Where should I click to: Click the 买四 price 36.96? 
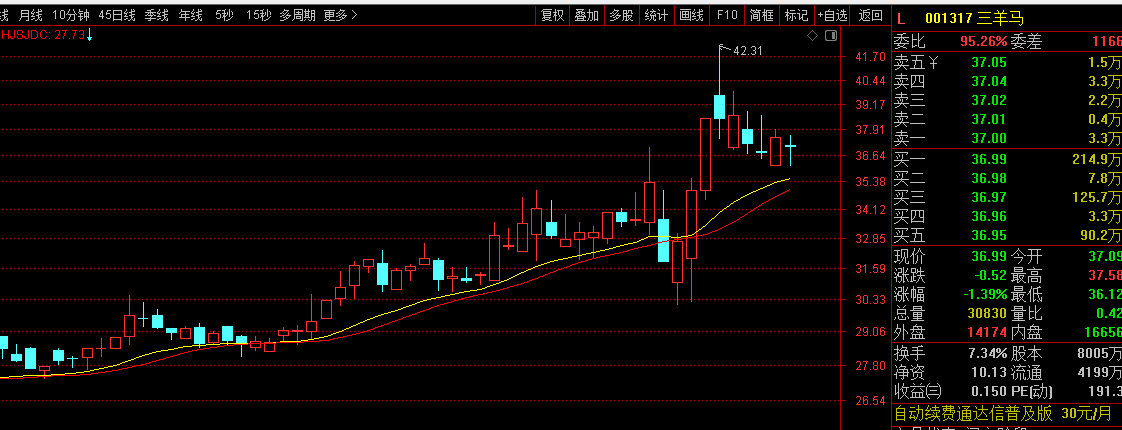pyautogui.click(x=988, y=215)
